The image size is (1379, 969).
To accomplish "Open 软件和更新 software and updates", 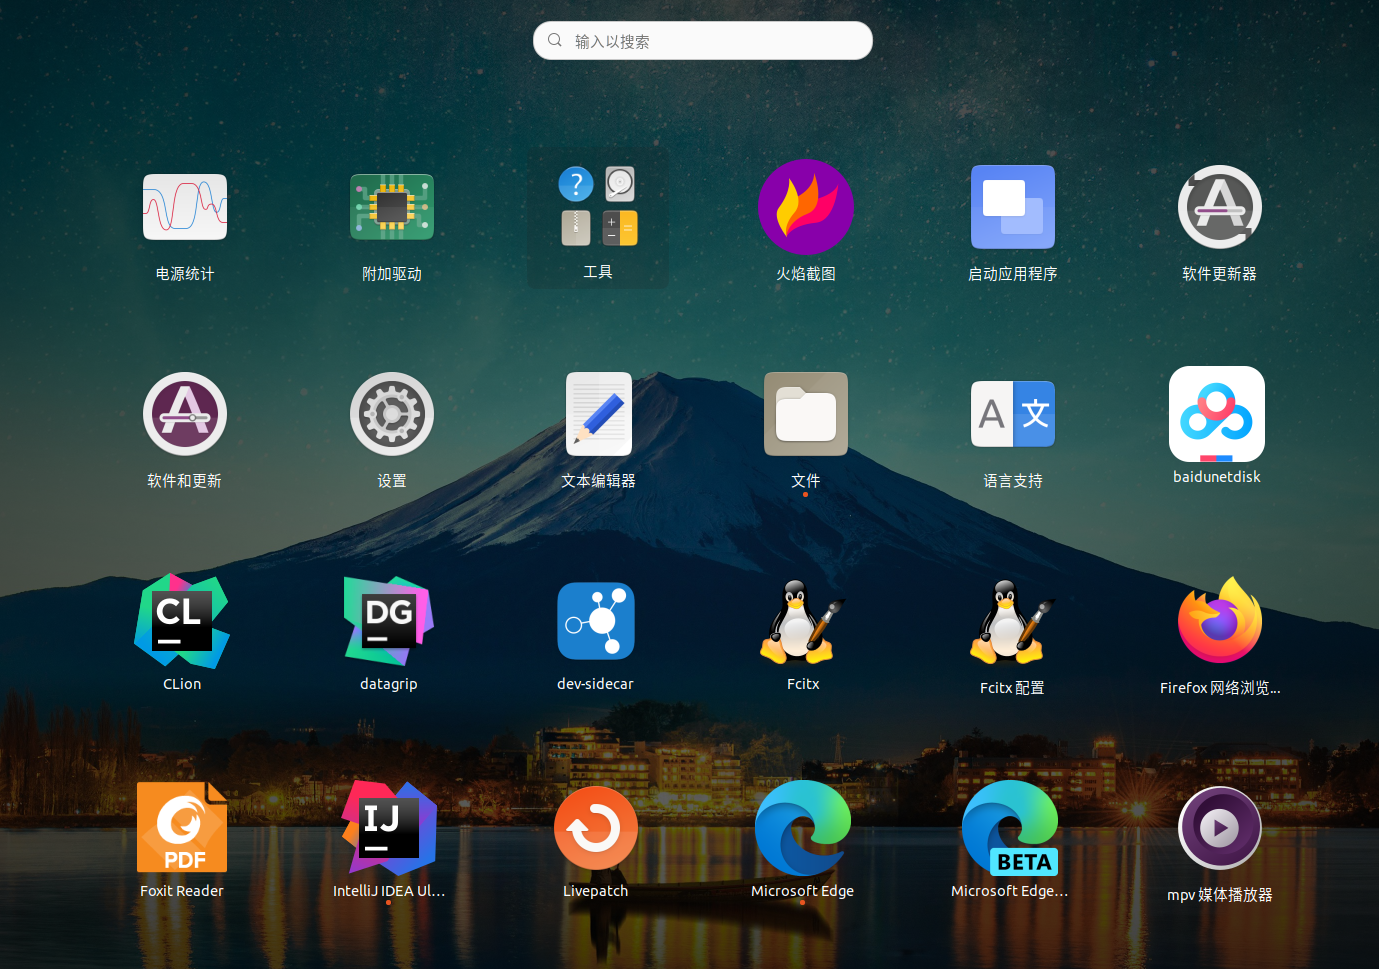I will coord(185,414).
